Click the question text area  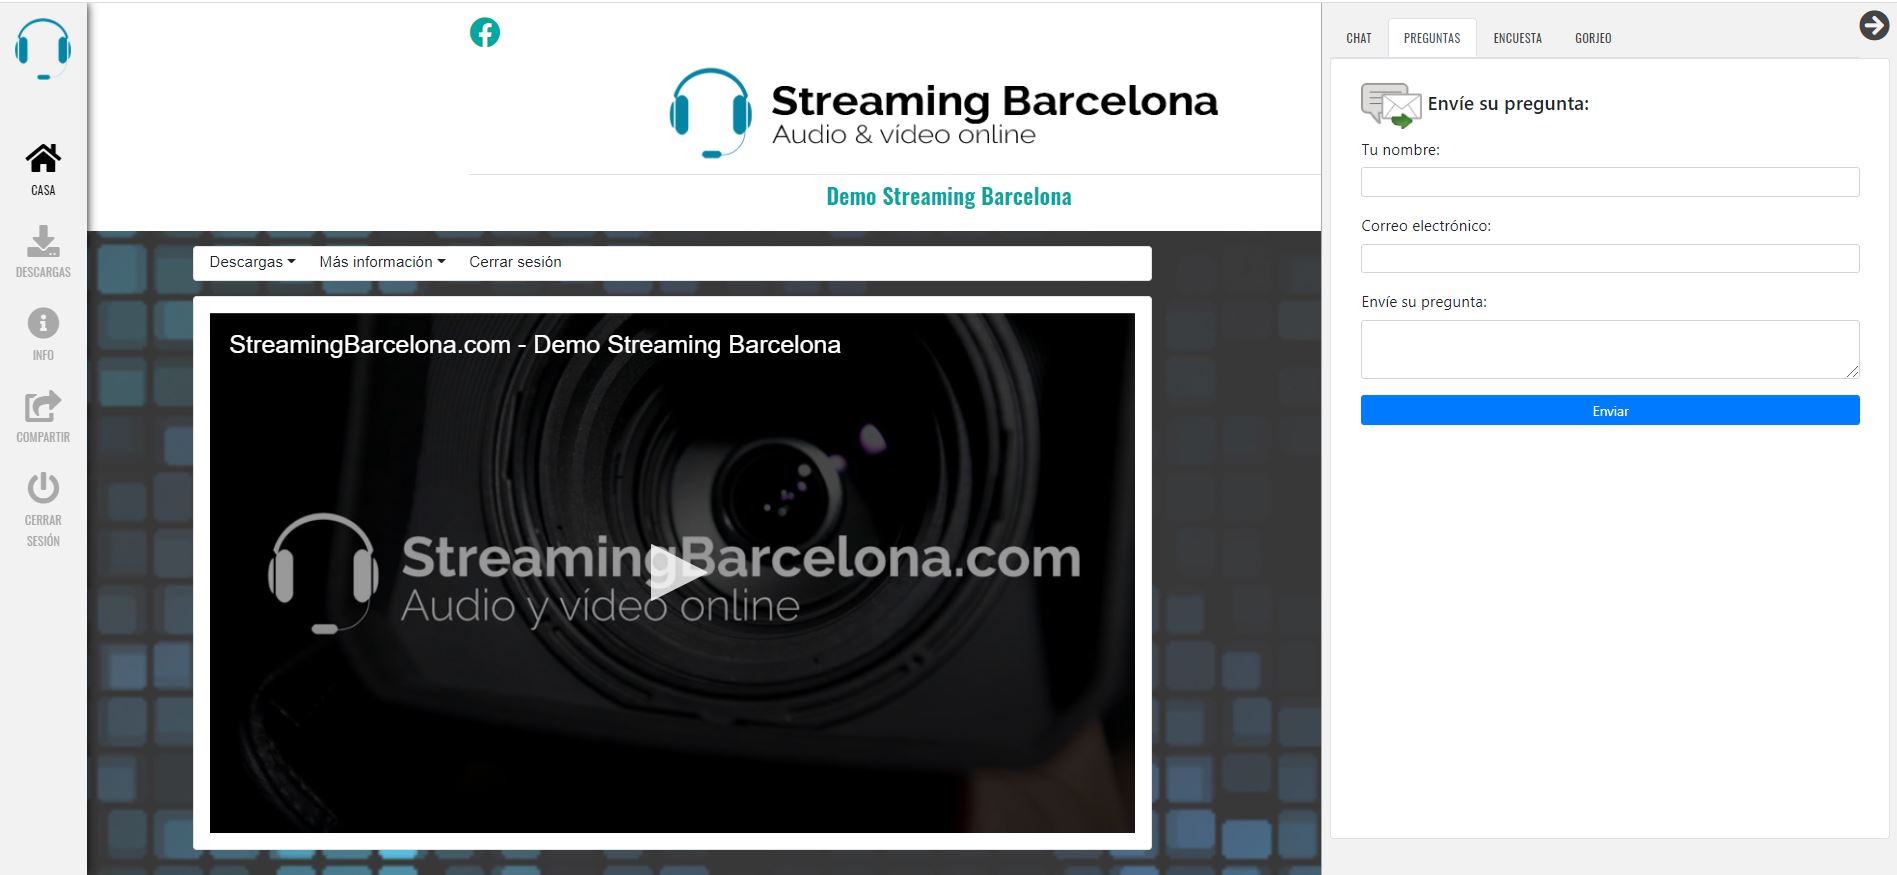(x=1609, y=349)
